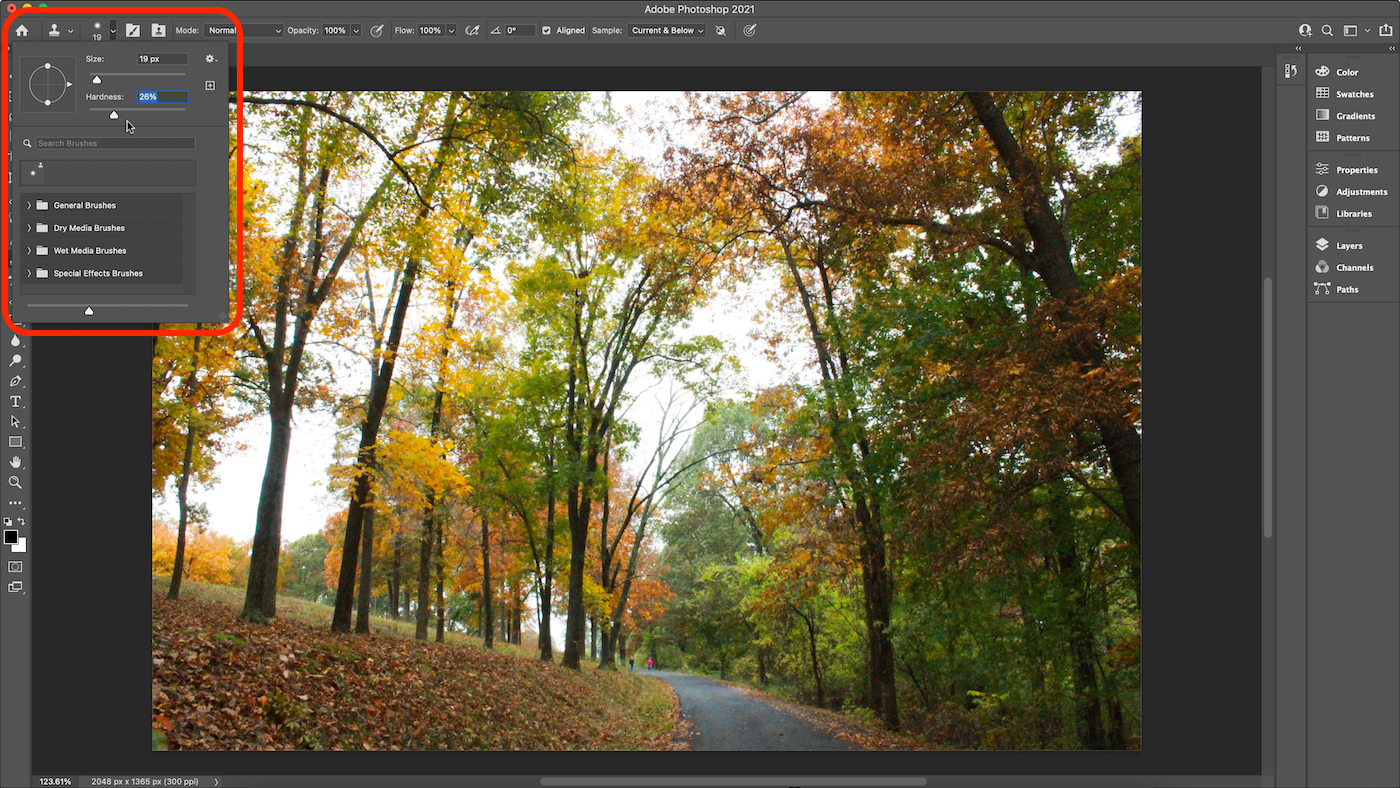This screenshot has height=788, width=1400.
Task: Select the Hand tool
Action: [x=16, y=462]
